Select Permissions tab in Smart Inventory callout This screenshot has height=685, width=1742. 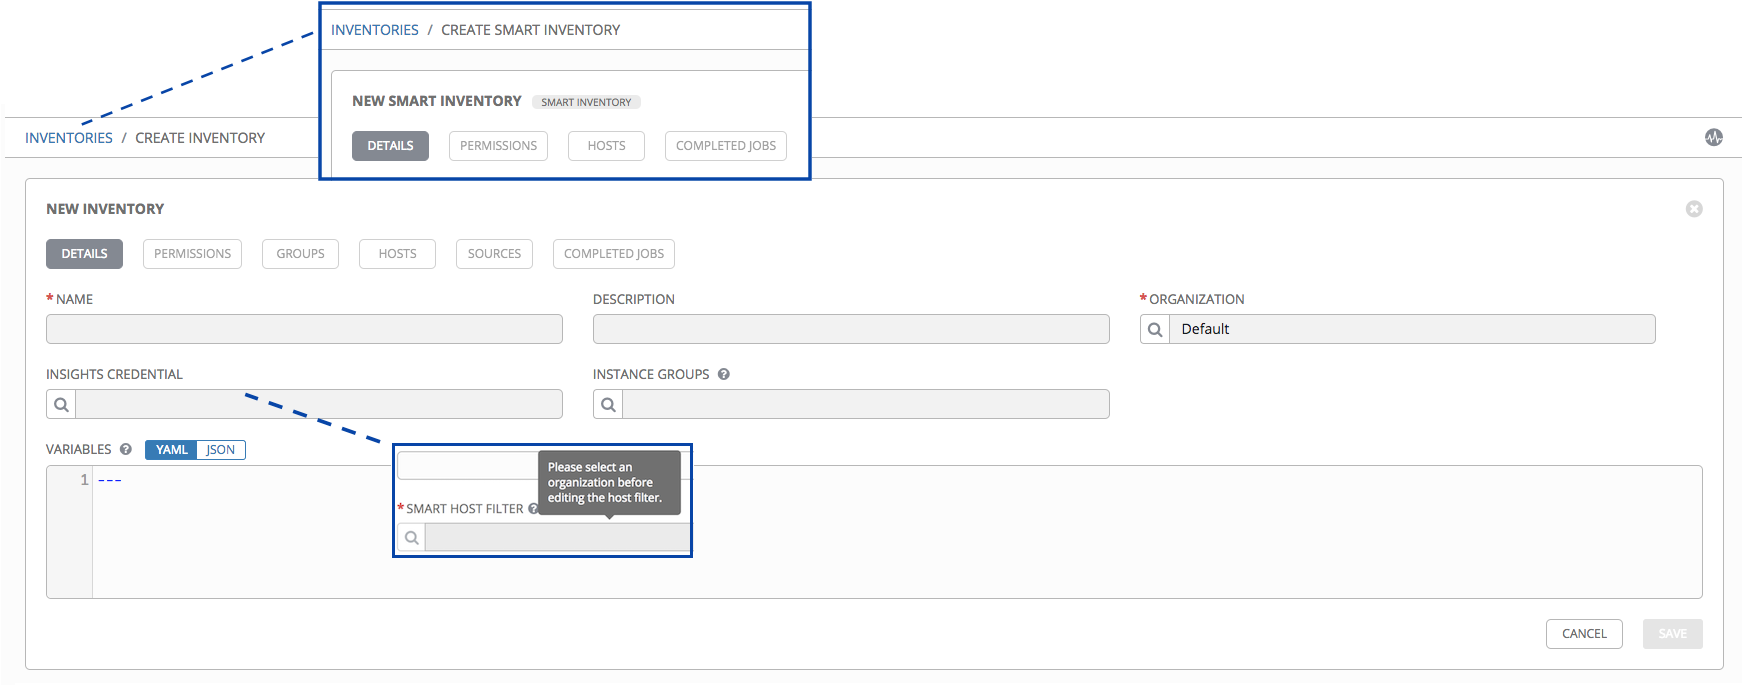tap(498, 146)
